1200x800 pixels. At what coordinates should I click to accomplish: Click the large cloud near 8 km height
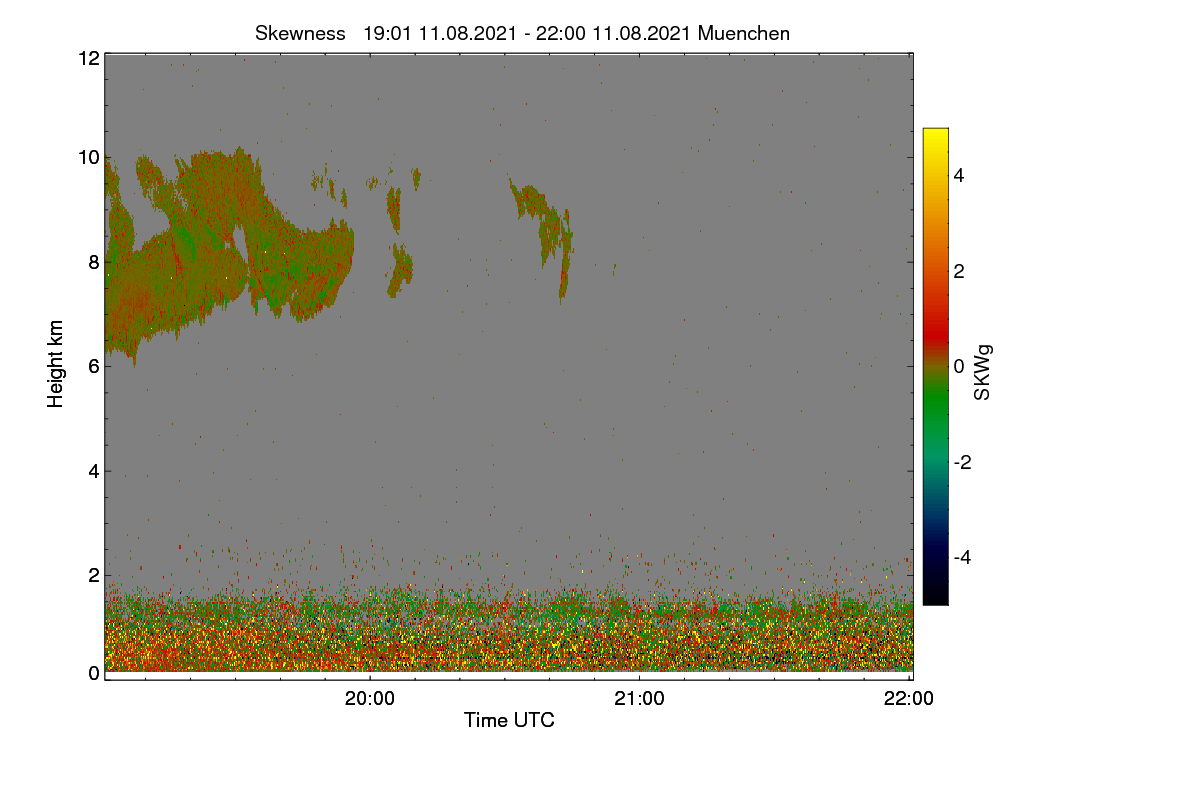pos(230,250)
